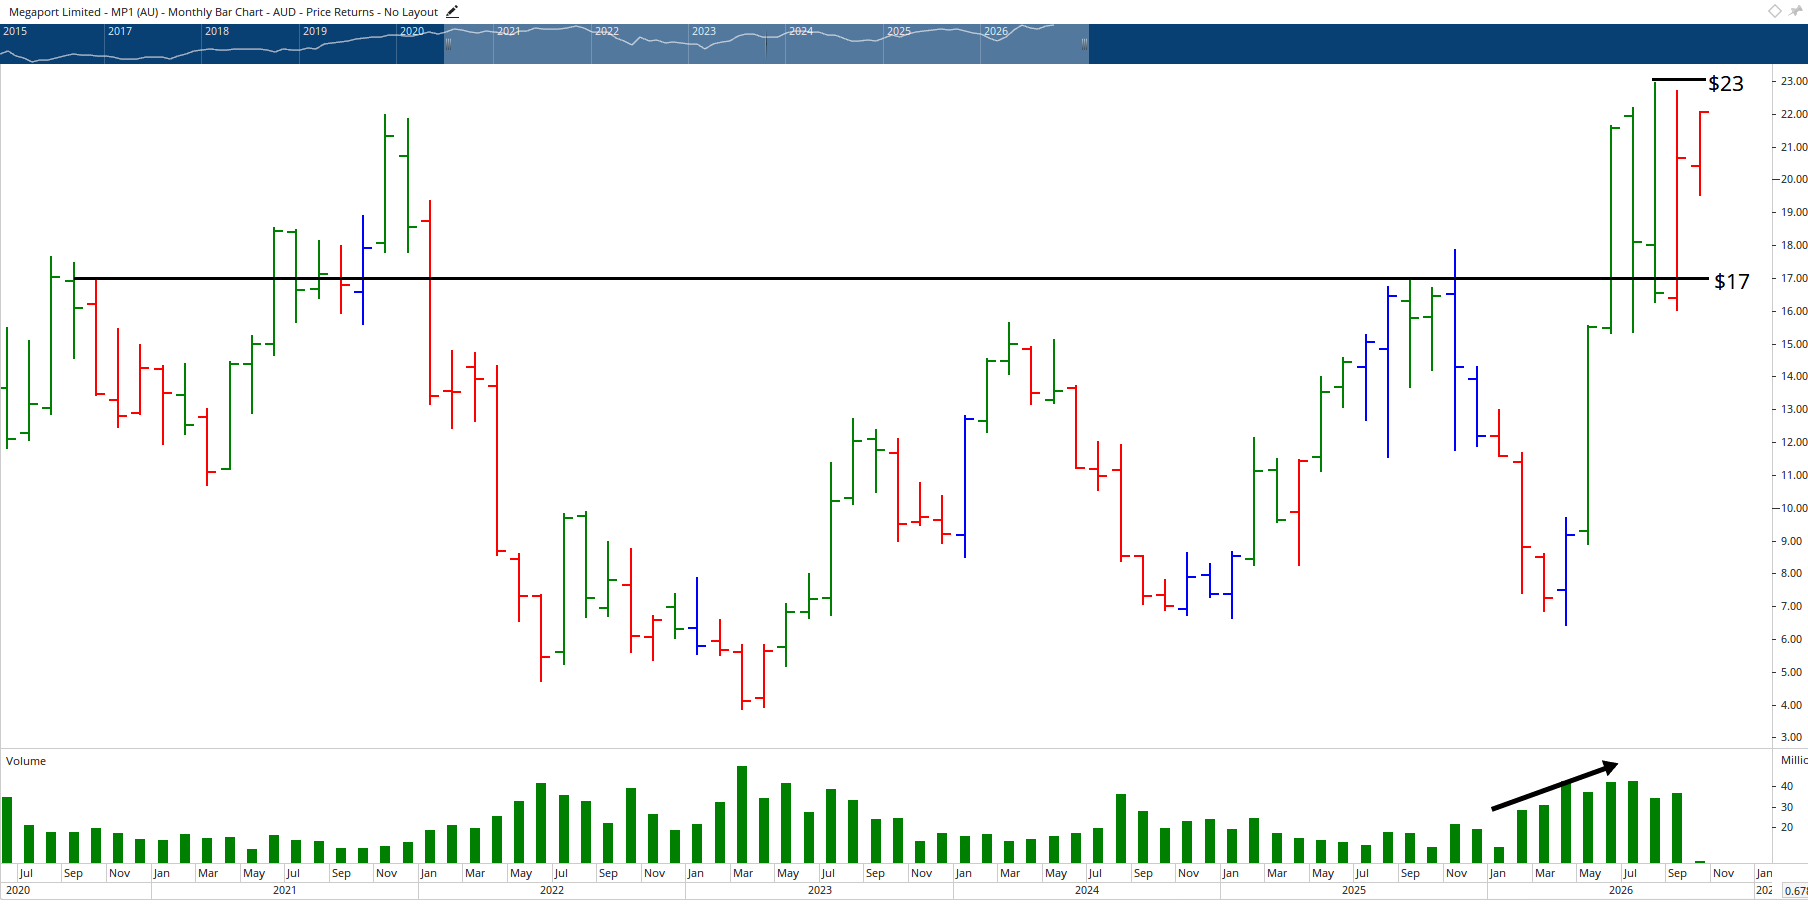Click the 2020 year label on bottom axis
This screenshot has height=904, width=1808.
point(18,891)
